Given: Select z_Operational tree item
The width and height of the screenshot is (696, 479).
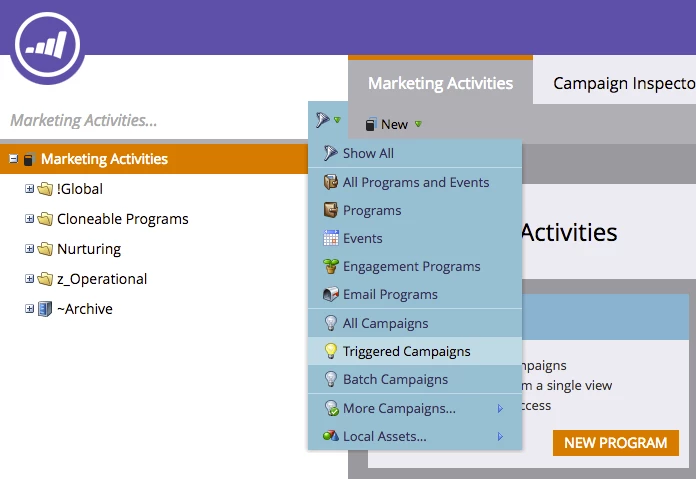Looking at the screenshot, I should tap(102, 279).
